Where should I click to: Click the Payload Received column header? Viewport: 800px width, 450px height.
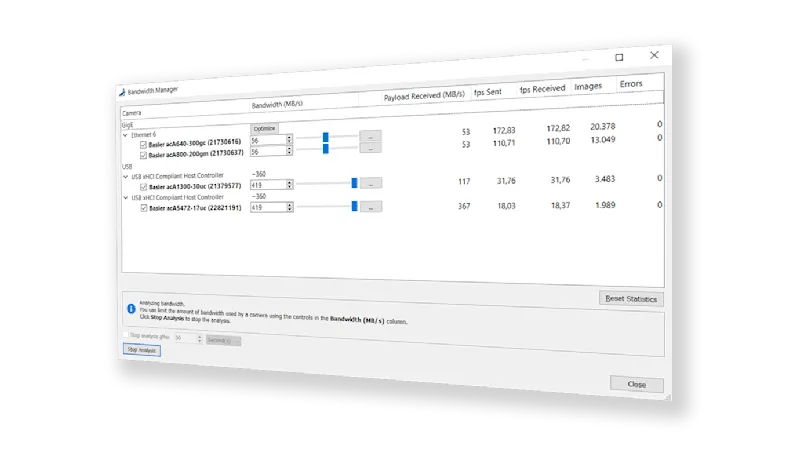point(424,97)
